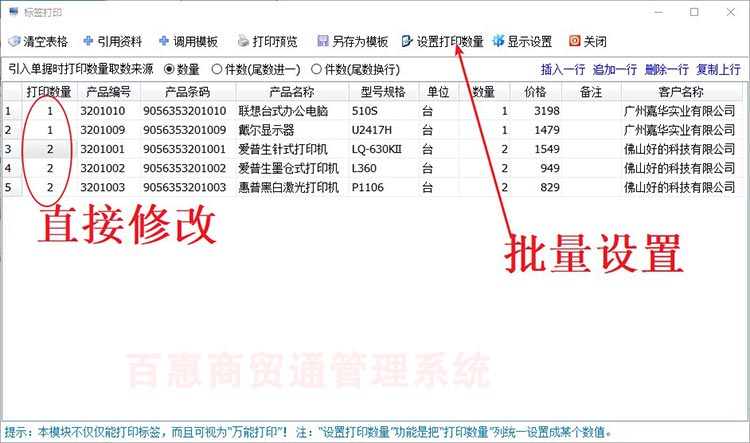Select 件数(尾数进一) radio option

click(x=217, y=69)
